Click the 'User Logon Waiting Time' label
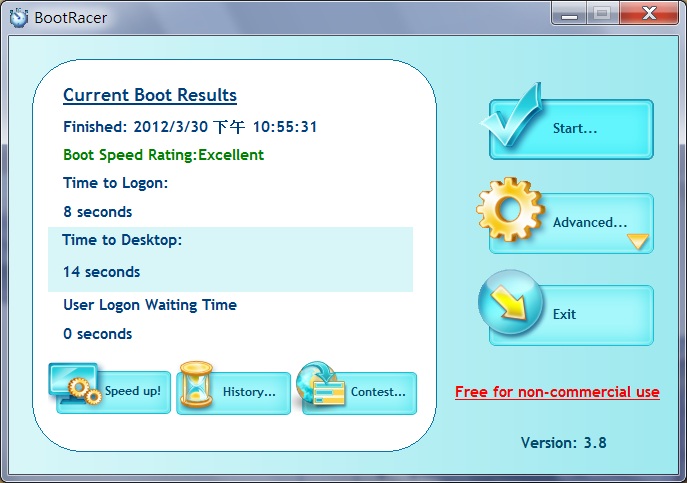The image size is (687, 483). click(150, 305)
